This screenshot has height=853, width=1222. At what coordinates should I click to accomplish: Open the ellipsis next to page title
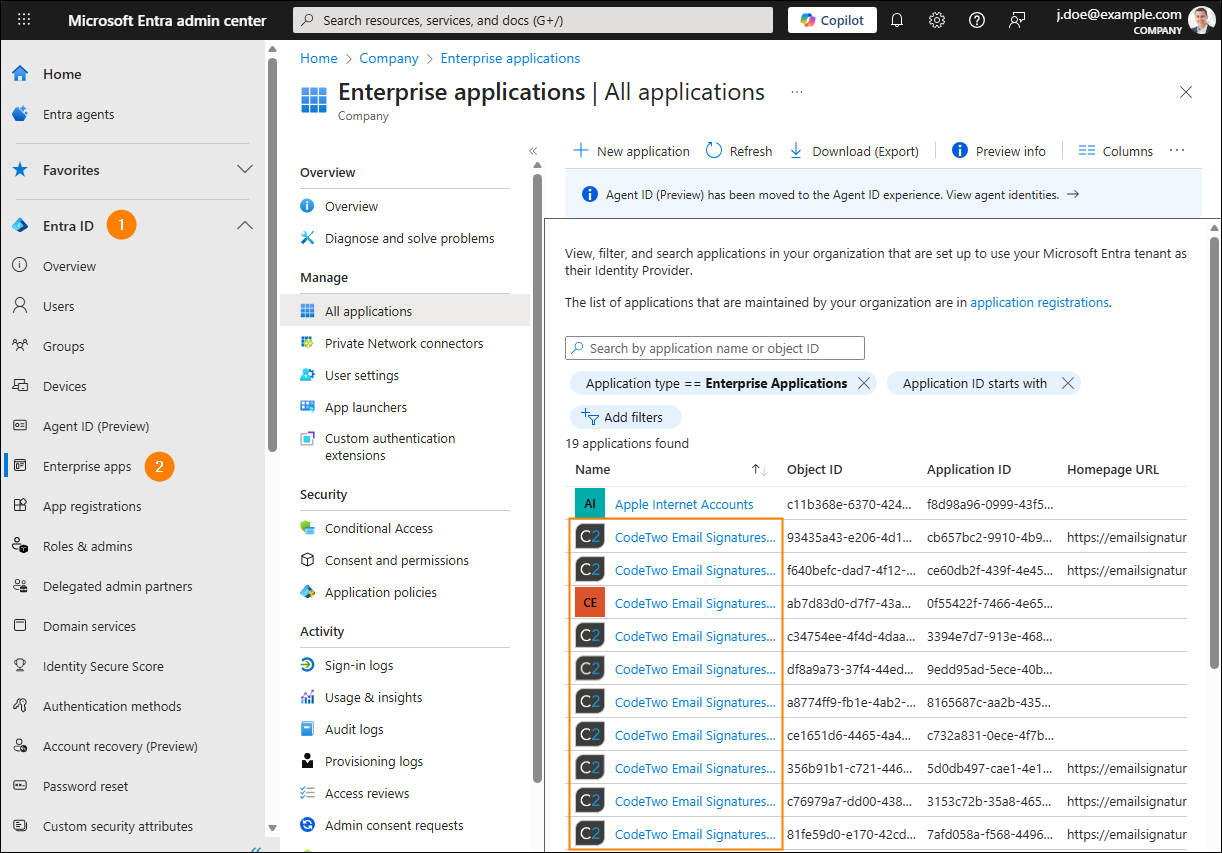tap(797, 92)
